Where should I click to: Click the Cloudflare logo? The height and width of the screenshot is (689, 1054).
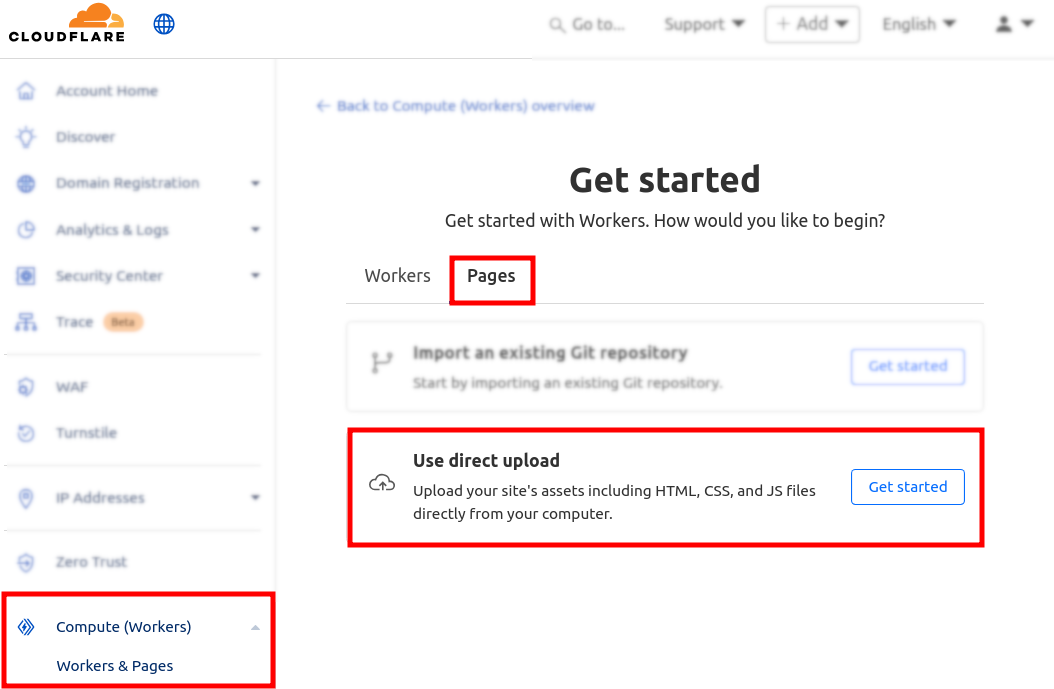click(67, 24)
